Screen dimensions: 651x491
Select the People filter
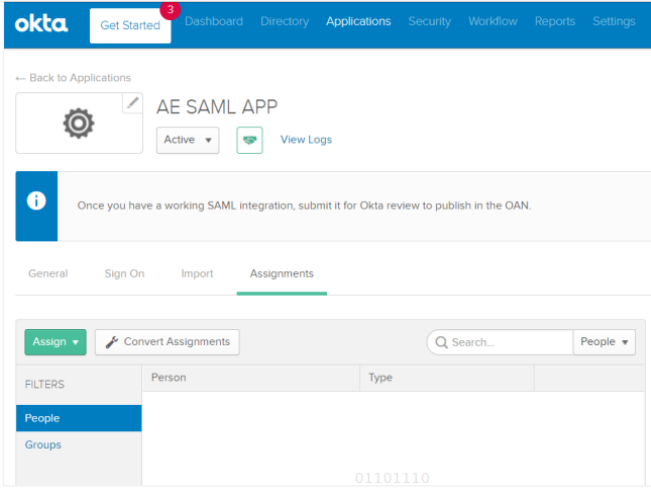point(79,418)
